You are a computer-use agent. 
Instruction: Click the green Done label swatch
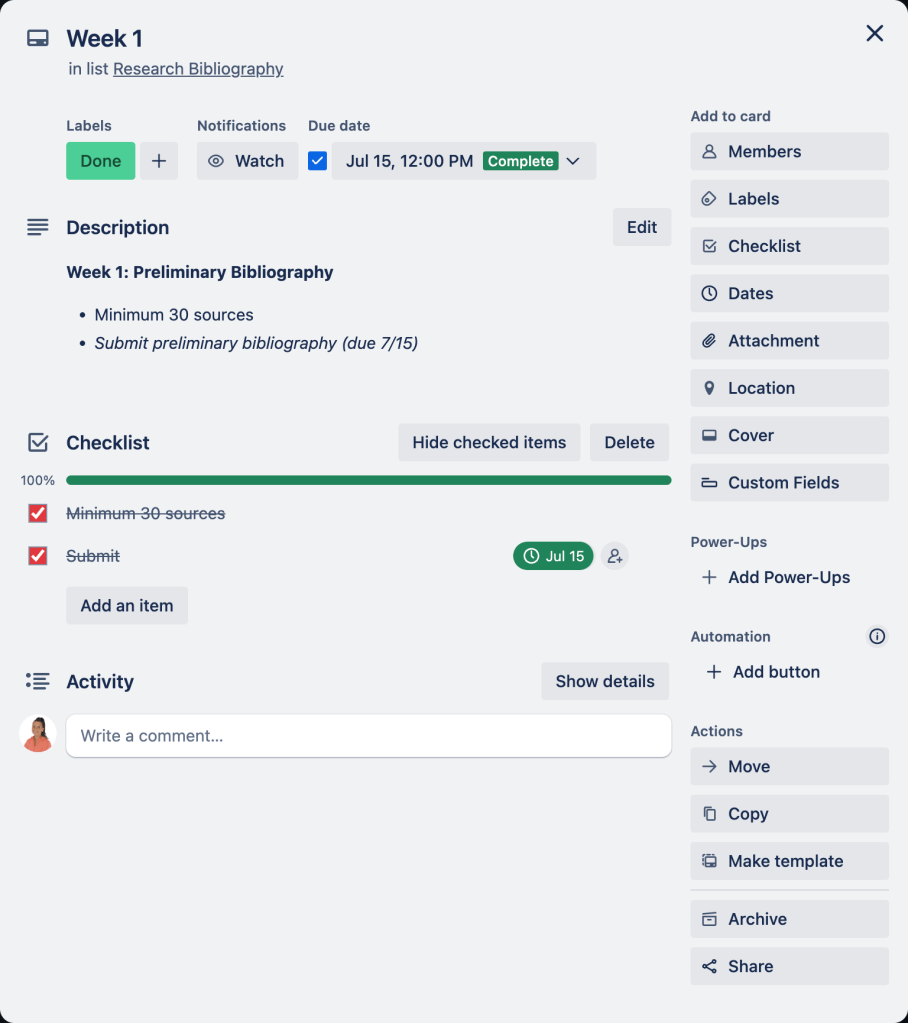pos(101,161)
